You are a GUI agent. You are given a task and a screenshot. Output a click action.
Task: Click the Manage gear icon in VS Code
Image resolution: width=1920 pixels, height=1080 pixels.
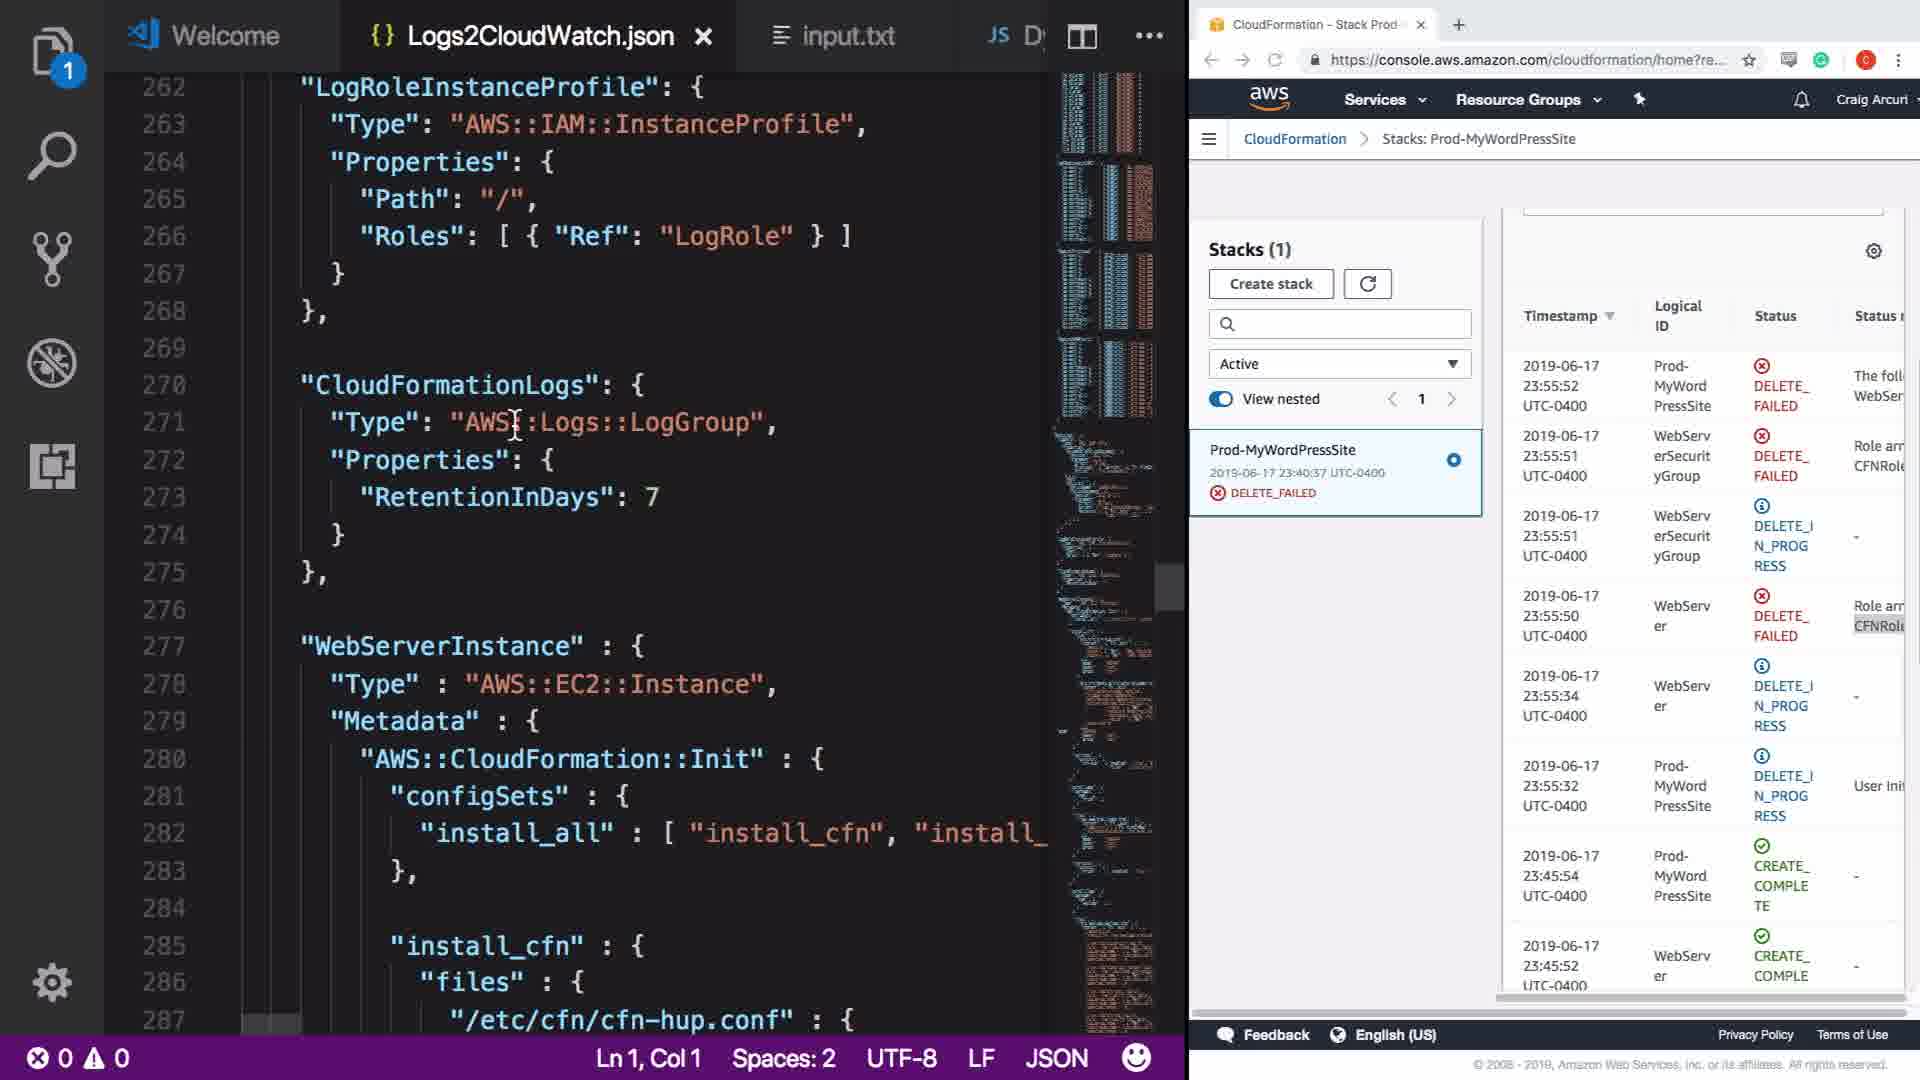click(x=52, y=982)
